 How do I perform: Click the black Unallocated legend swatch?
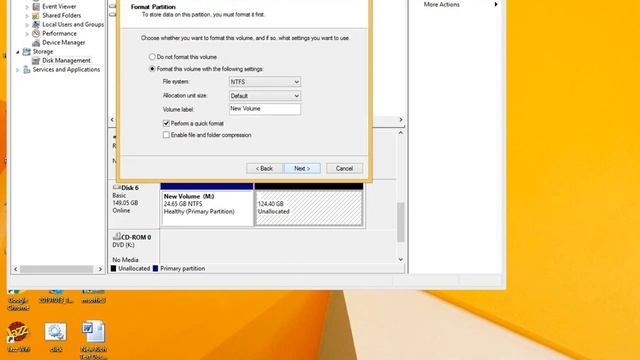[113, 269]
